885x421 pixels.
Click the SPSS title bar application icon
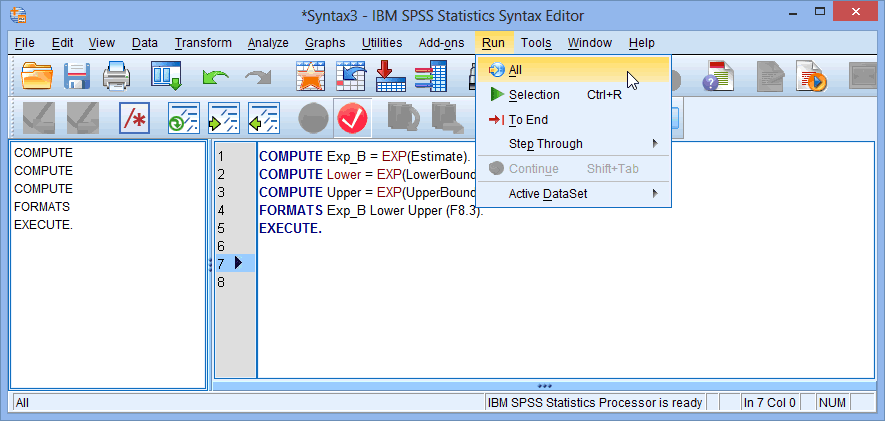click(18, 15)
